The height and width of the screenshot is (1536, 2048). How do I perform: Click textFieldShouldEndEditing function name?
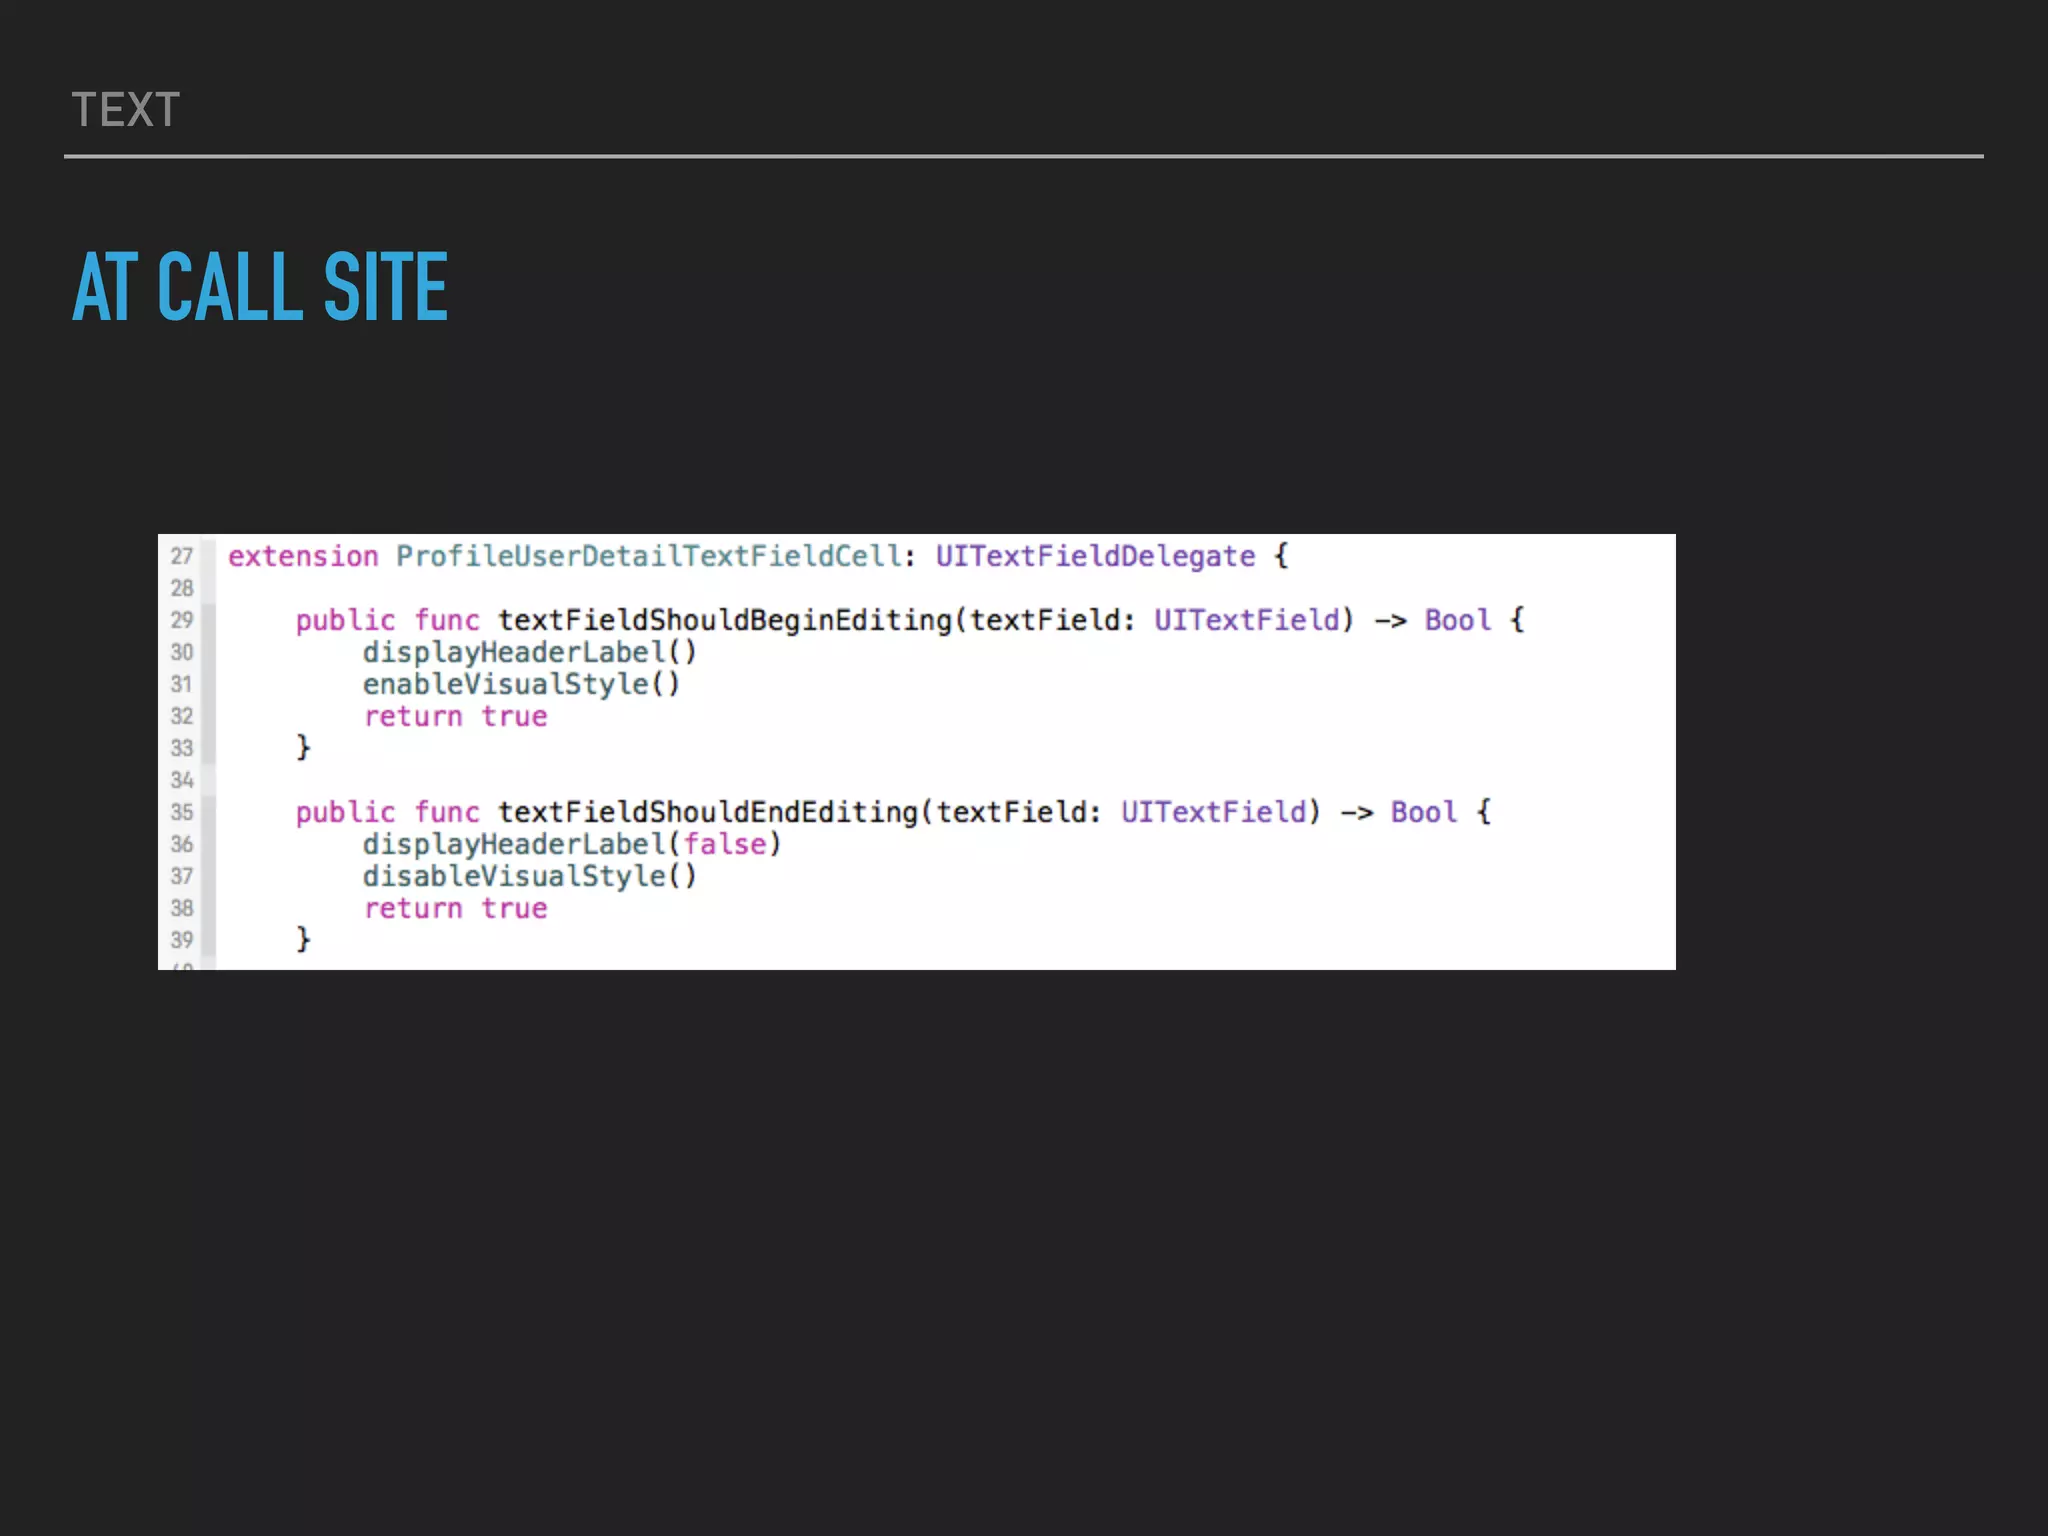click(x=708, y=812)
